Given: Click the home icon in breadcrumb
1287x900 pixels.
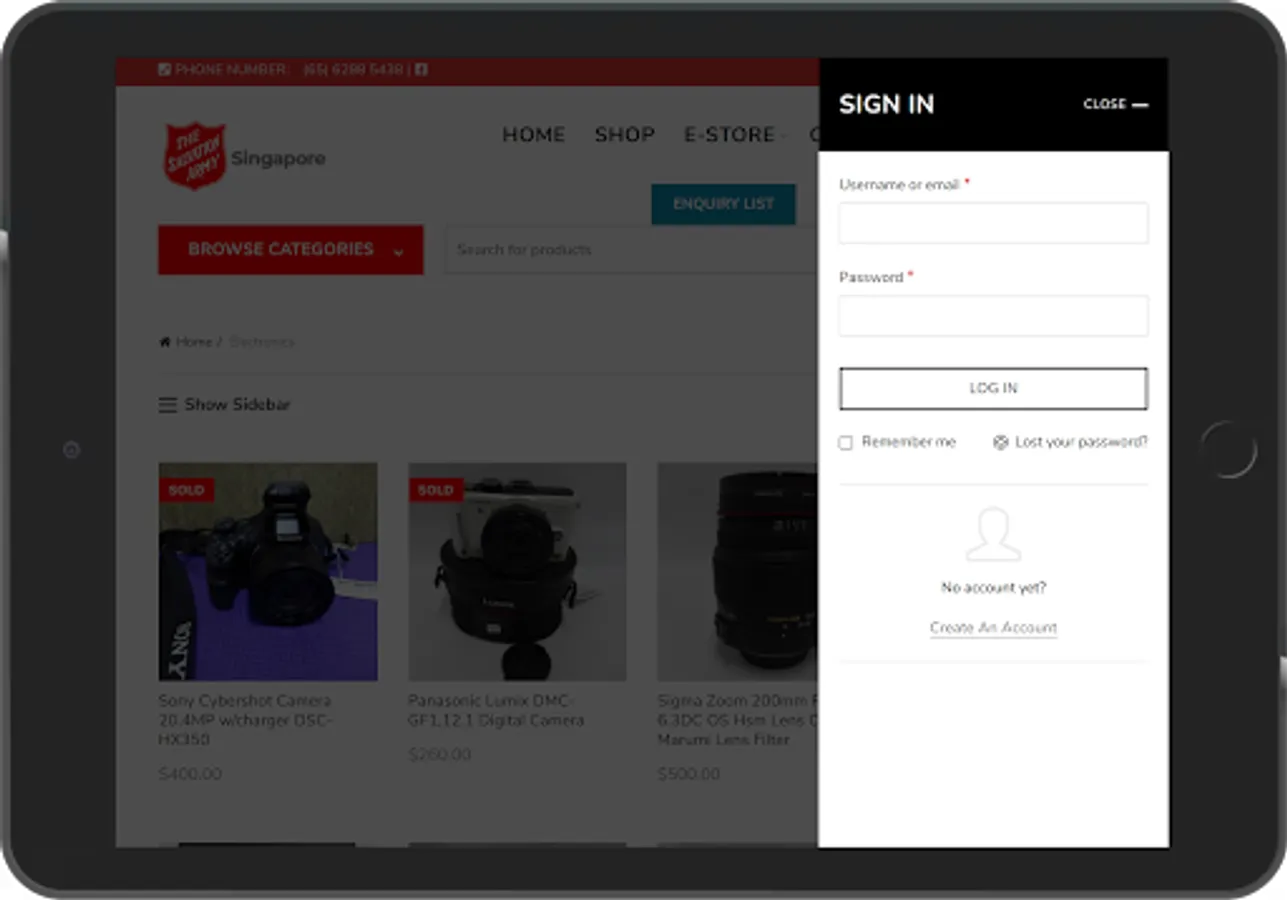Looking at the screenshot, I should coord(165,342).
